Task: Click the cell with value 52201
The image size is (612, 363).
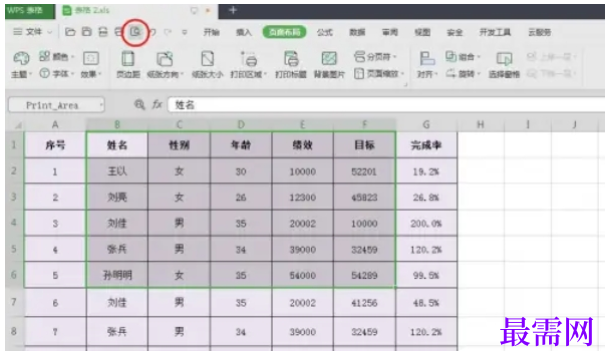Action: 364,171
